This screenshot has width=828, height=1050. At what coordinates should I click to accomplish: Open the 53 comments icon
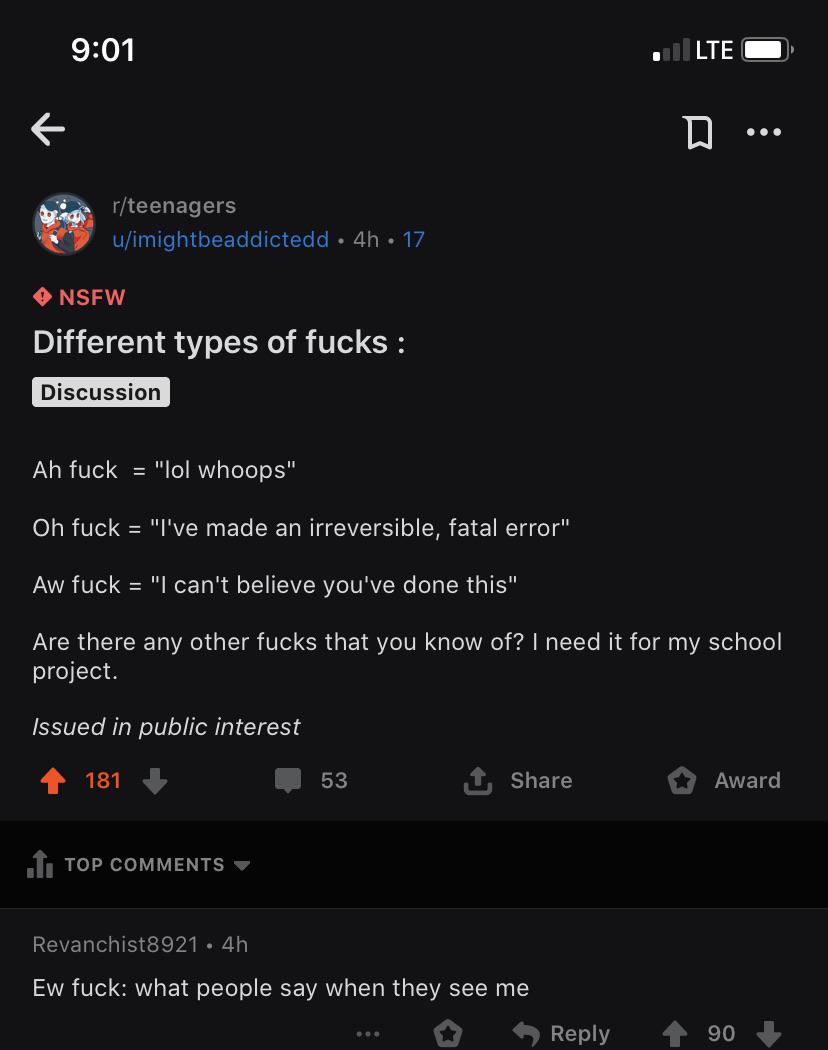(289, 780)
